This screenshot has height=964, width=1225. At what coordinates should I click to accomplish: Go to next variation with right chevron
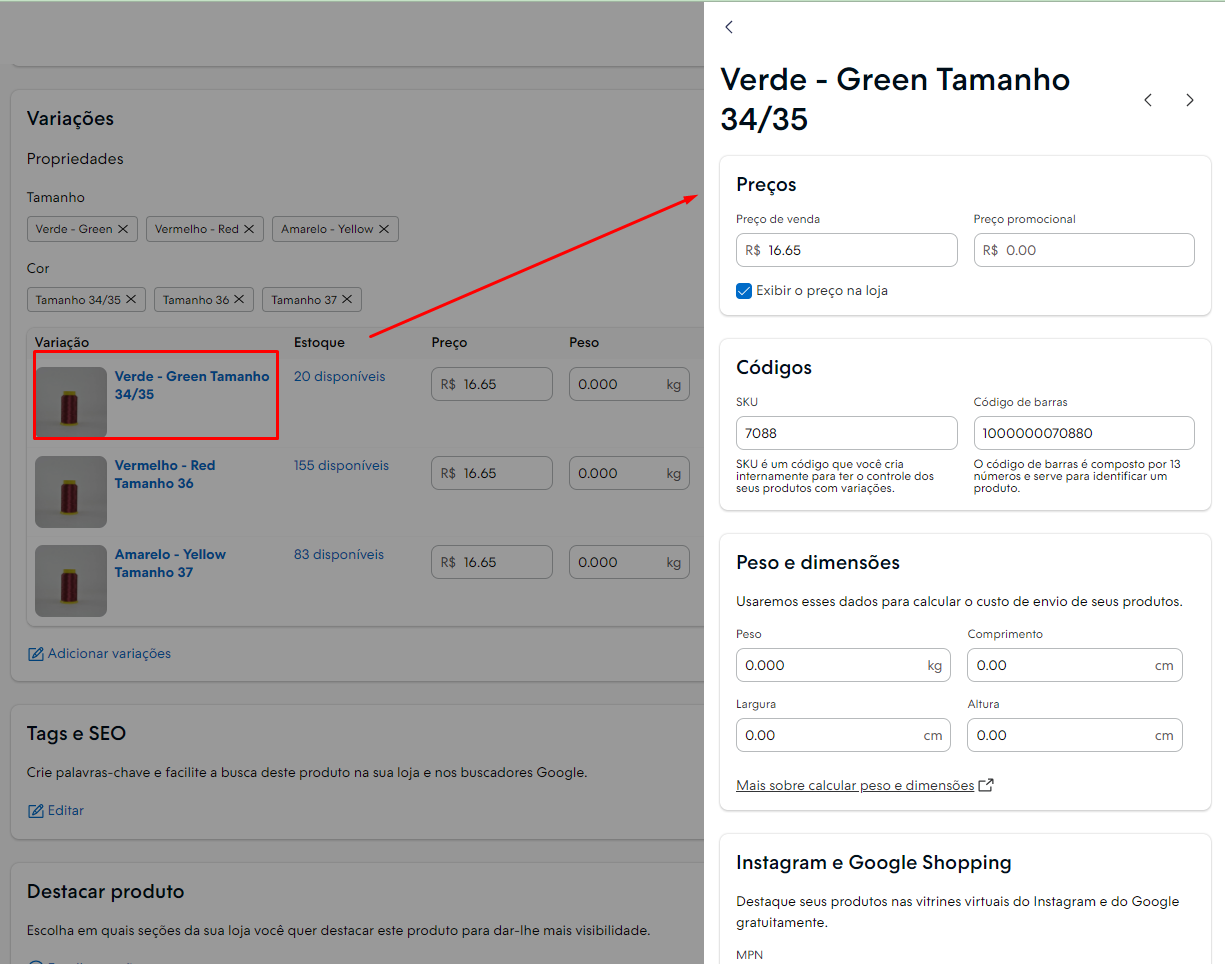pyautogui.click(x=1190, y=100)
